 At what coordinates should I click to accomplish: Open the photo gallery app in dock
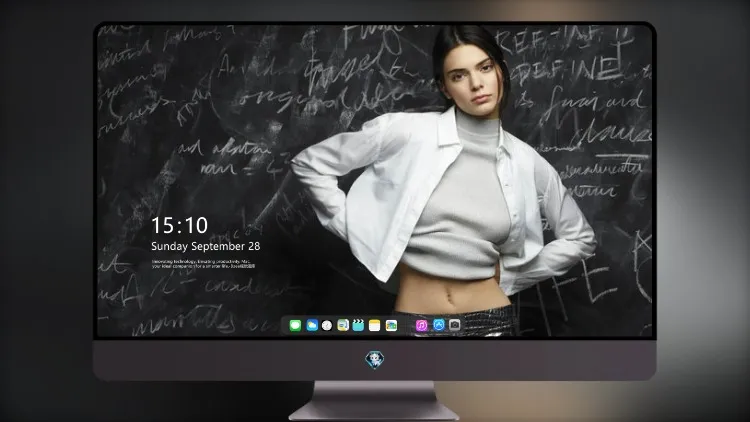point(391,326)
